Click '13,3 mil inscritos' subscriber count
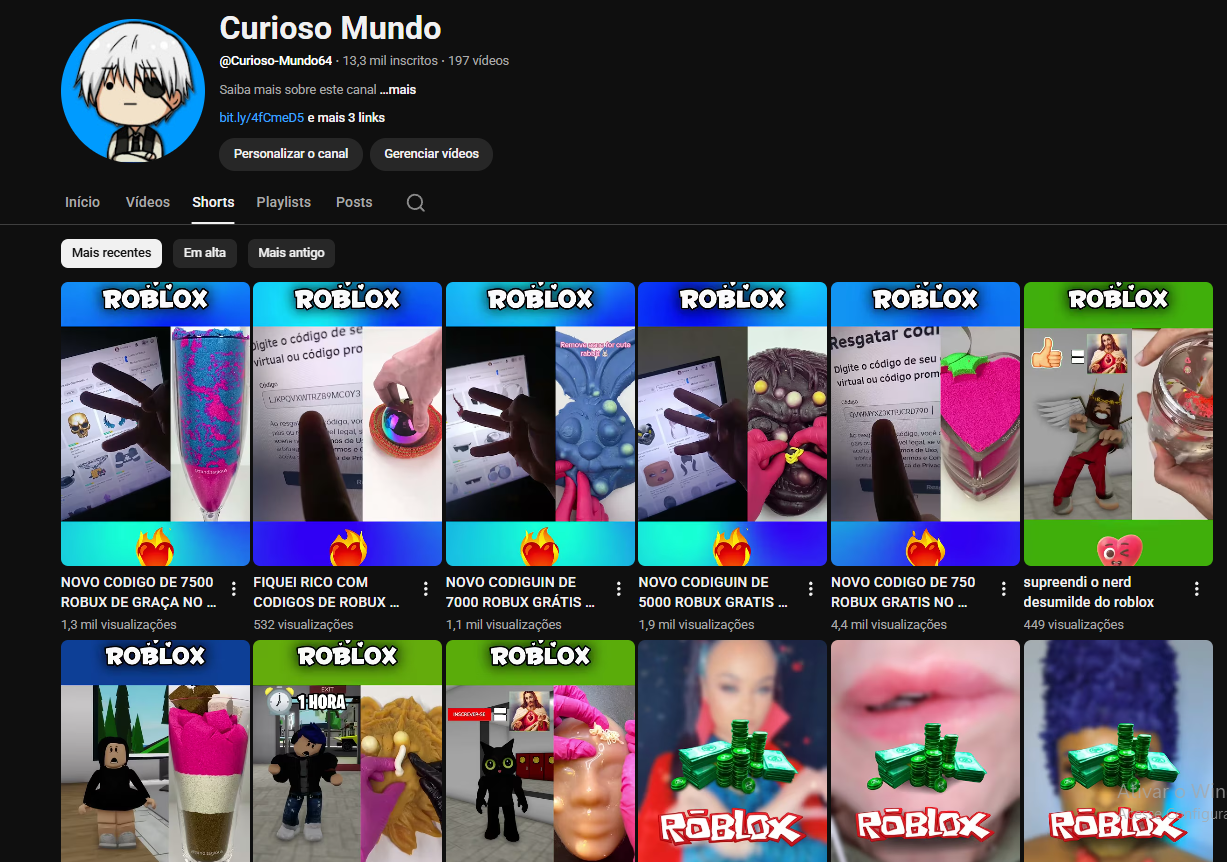This screenshot has width=1227, height=862. (x=390, y=61)
